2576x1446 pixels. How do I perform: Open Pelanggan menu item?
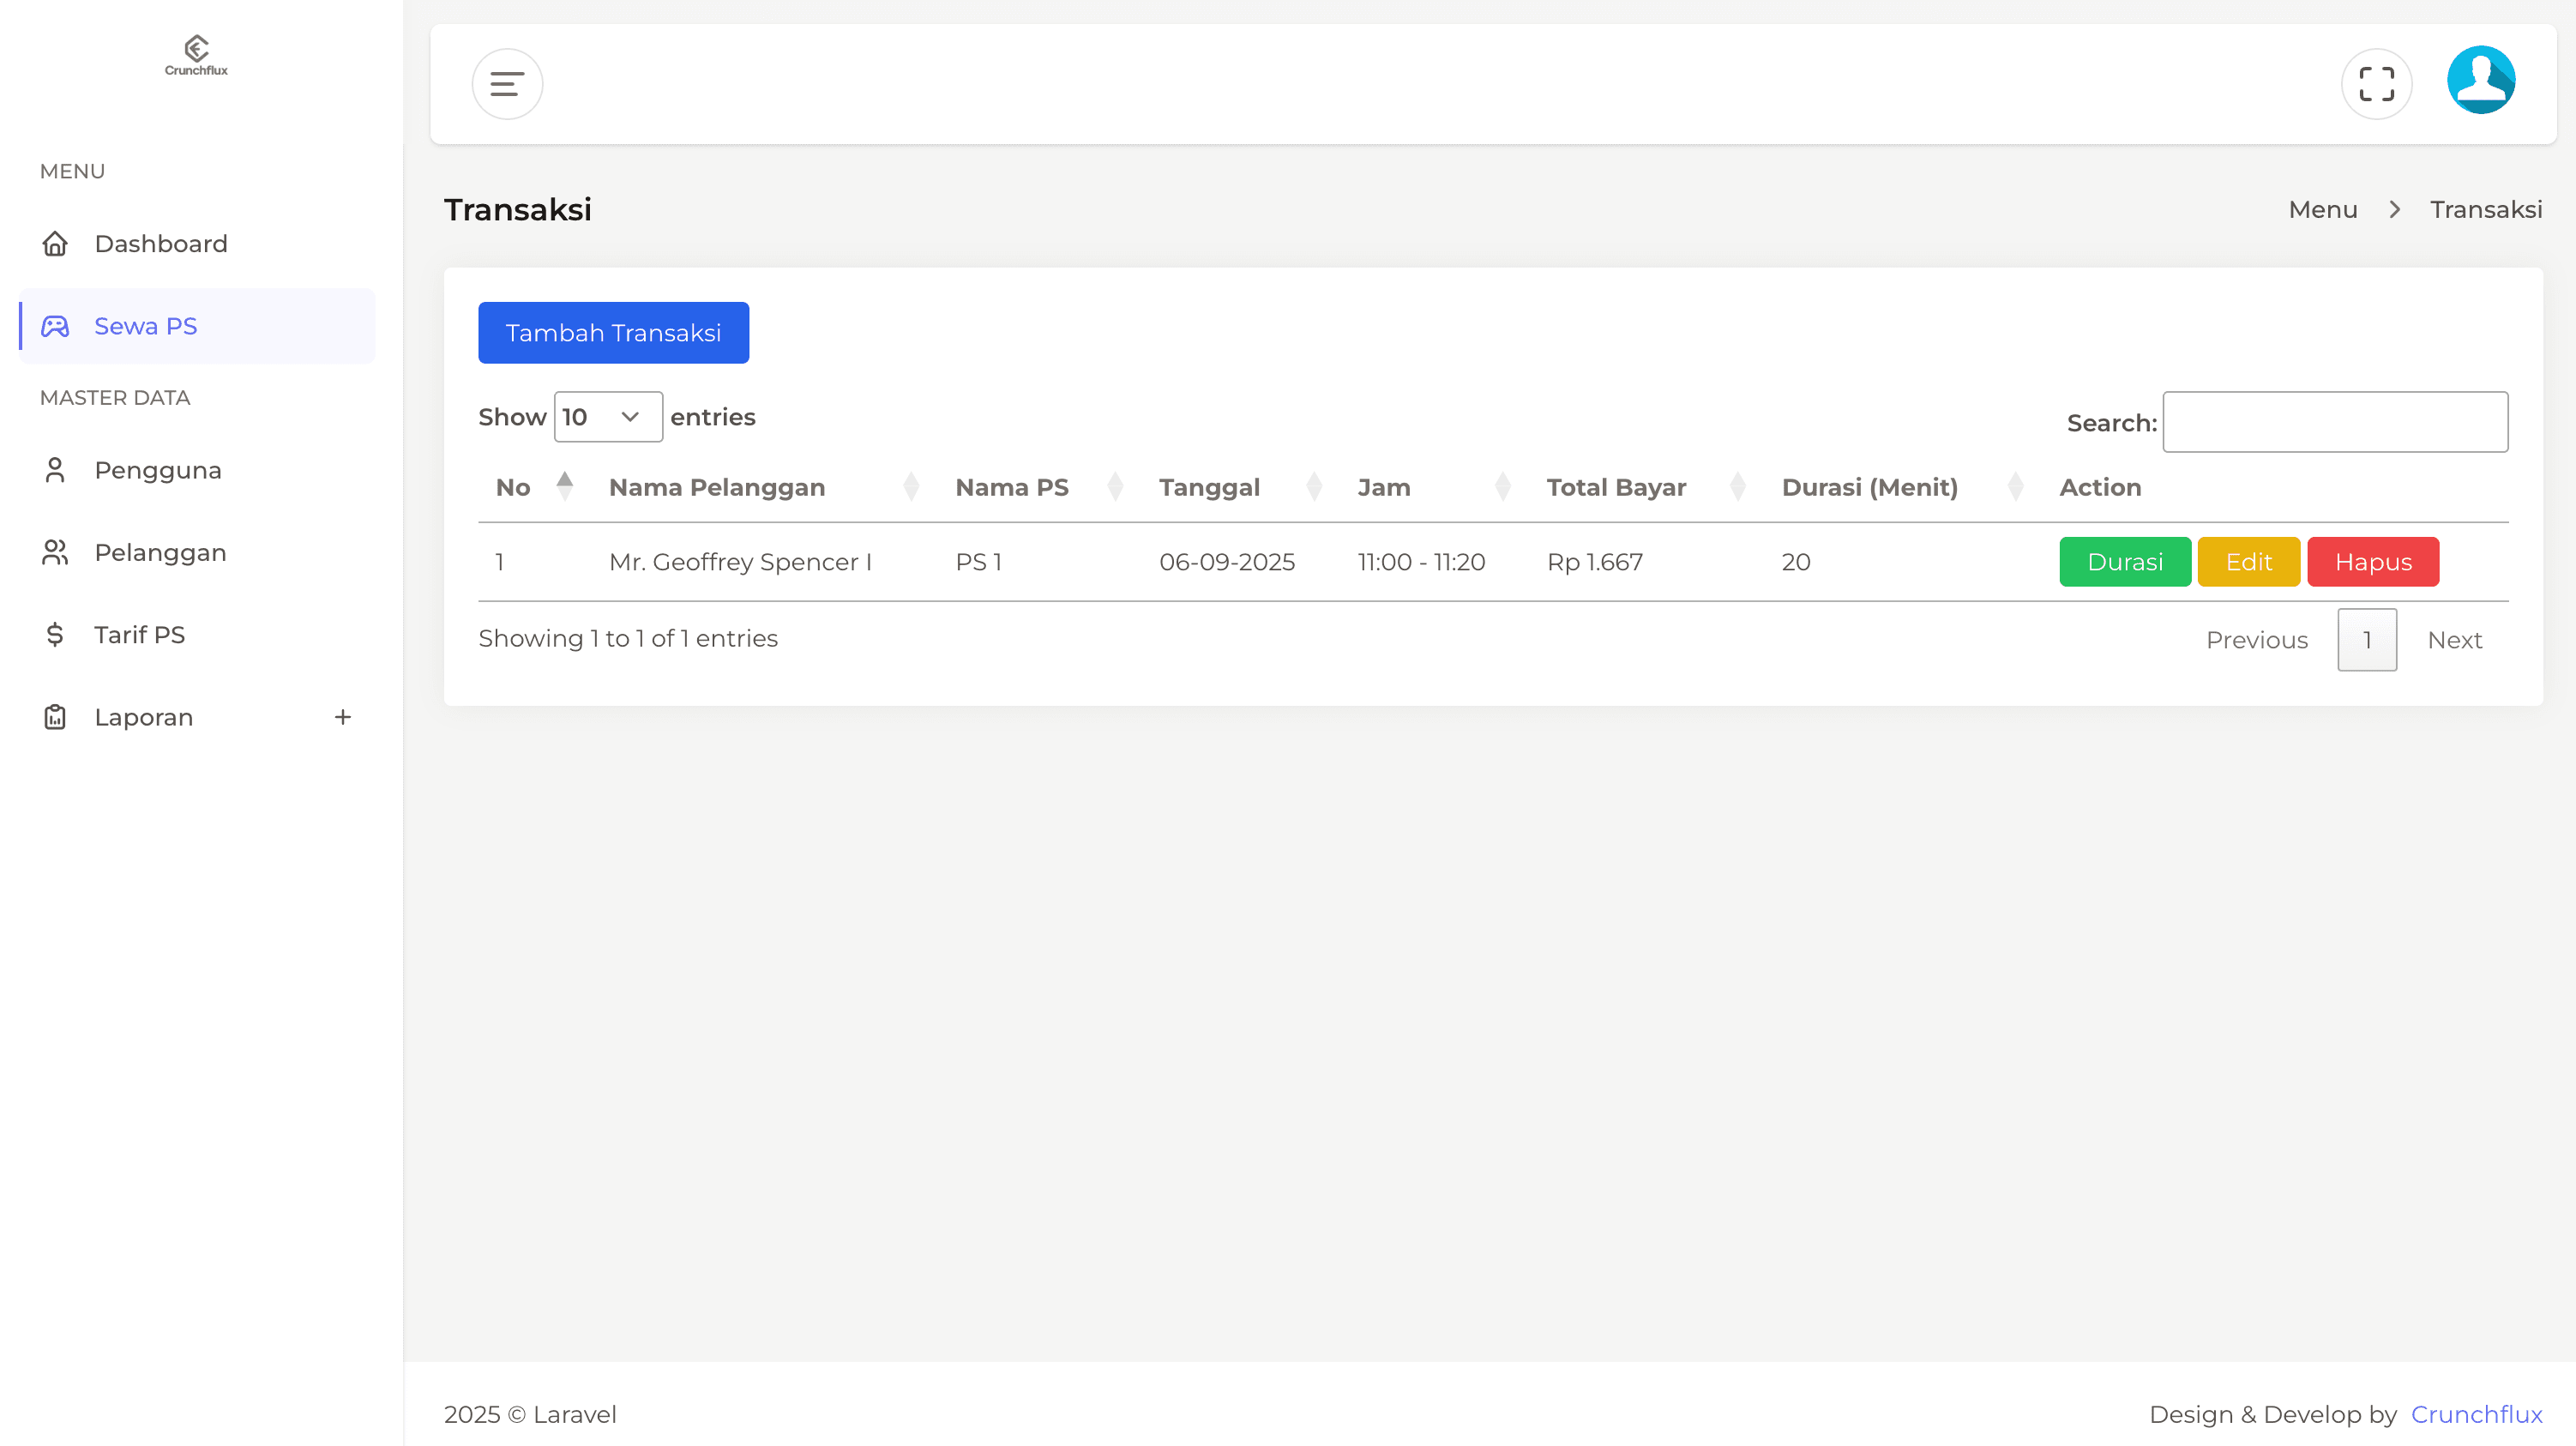(x=160, y=552)
